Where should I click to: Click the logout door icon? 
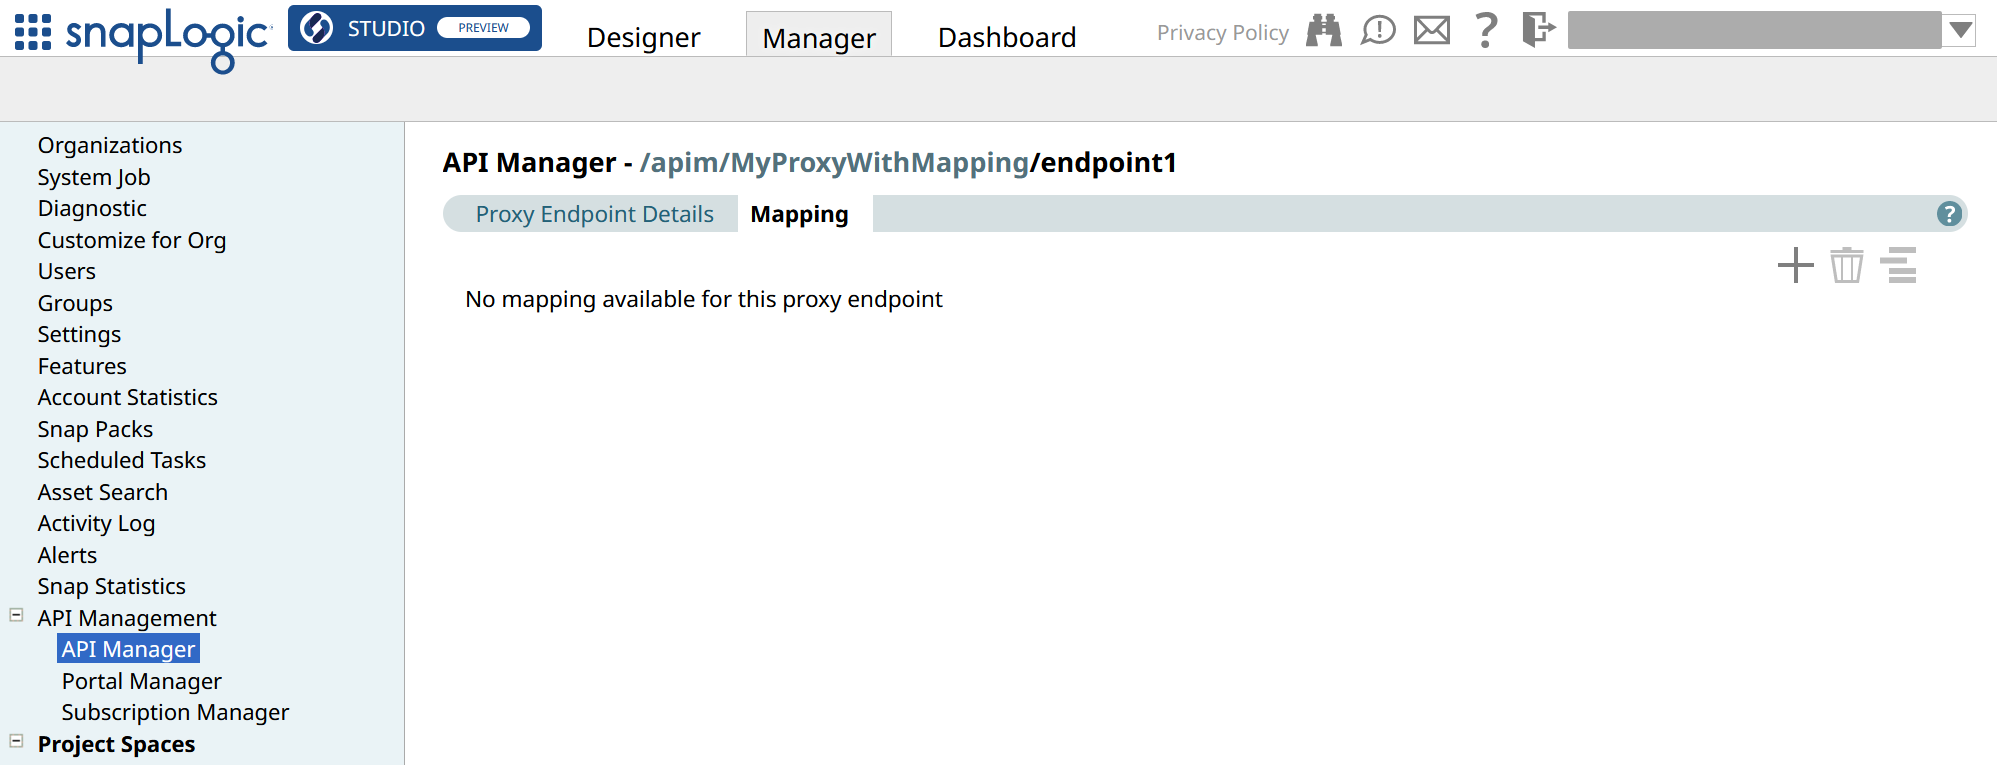point(1539,29)
